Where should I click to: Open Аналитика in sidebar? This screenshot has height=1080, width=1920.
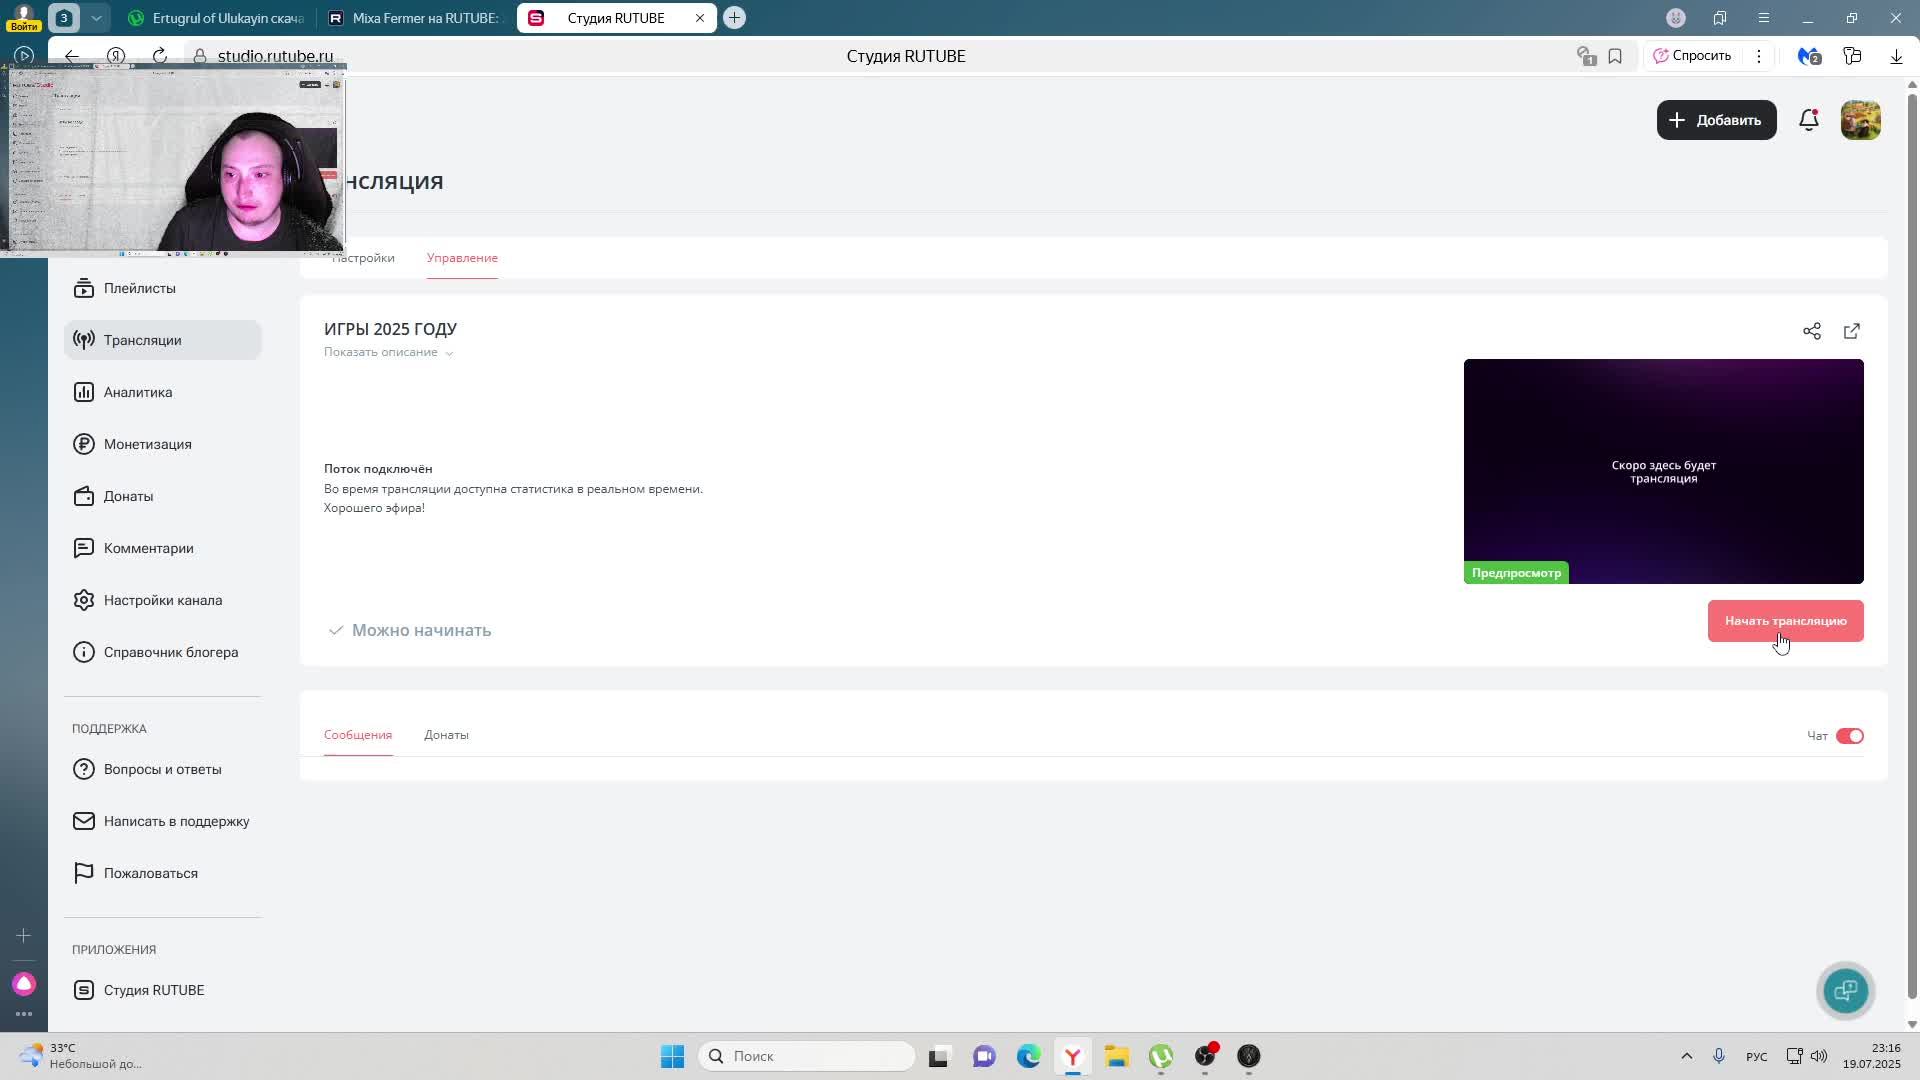(138, 392)
